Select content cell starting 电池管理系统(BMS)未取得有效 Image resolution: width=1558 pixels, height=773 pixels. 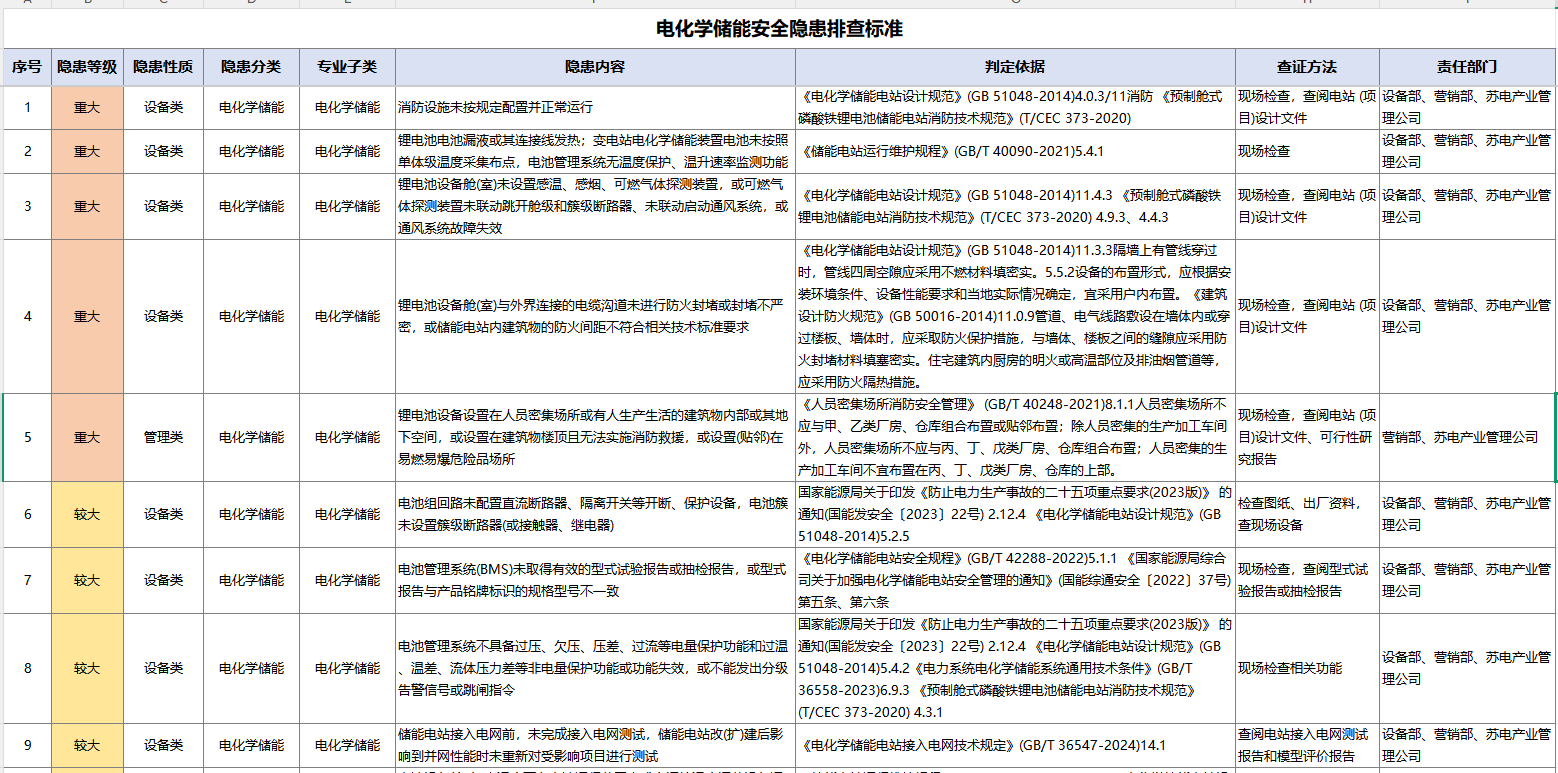(x=595, y=580)
